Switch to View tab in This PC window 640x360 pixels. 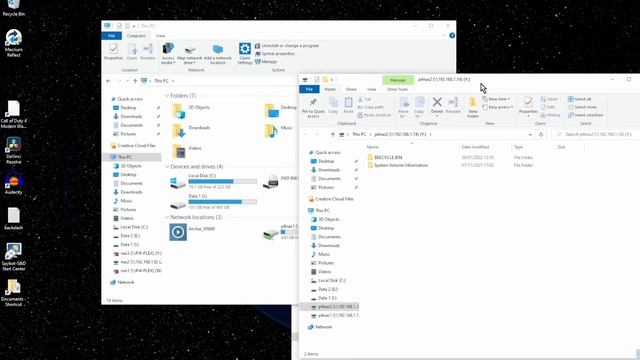coord(160,36)
